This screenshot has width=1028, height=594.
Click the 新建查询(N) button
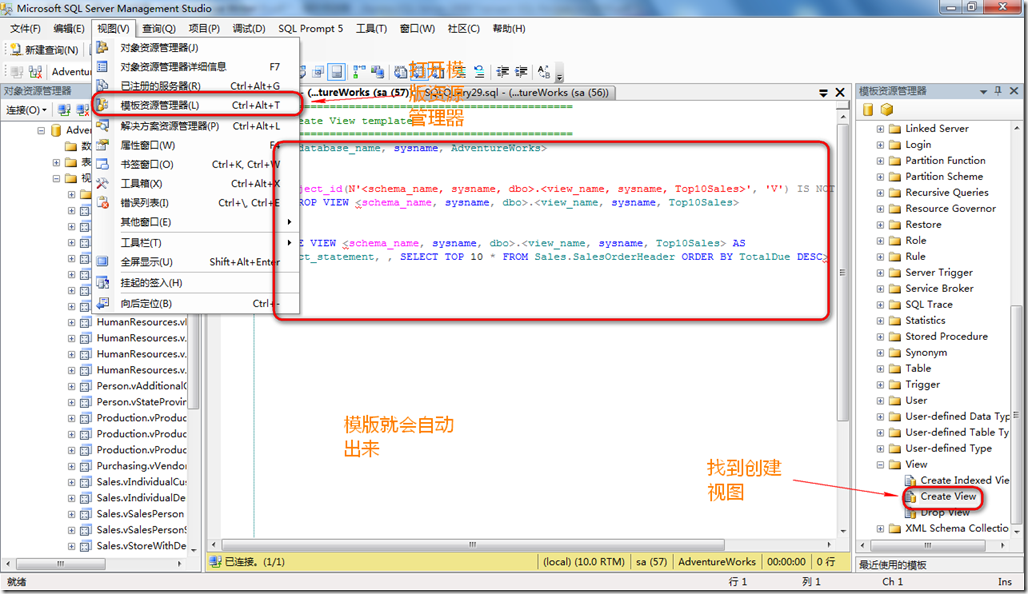click(x=44, y=50)
